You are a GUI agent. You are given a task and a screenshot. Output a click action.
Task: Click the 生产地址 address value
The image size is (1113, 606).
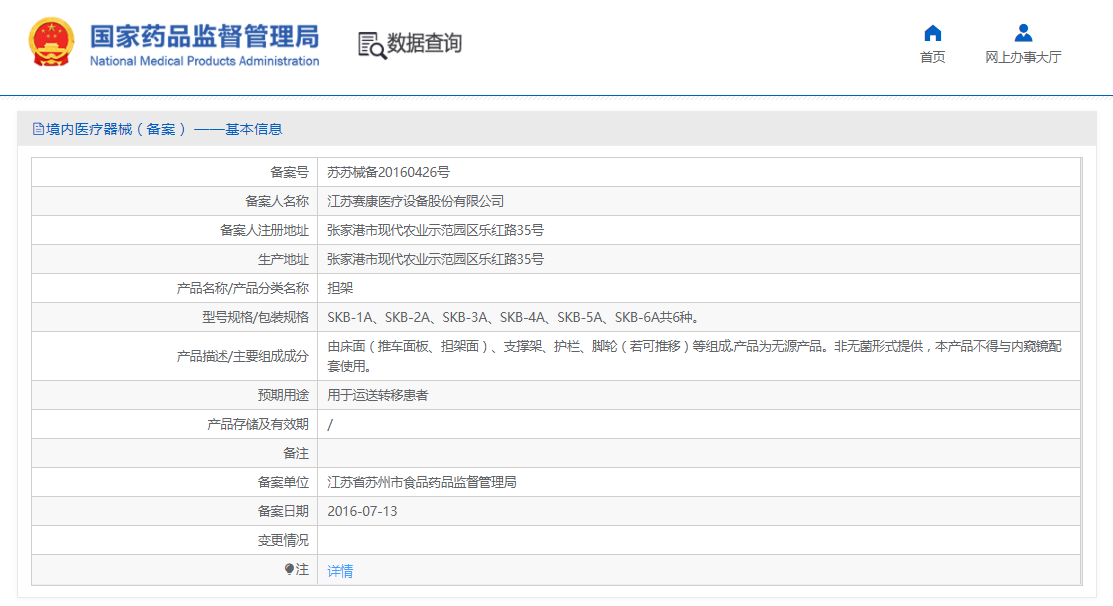coord(435,260)
